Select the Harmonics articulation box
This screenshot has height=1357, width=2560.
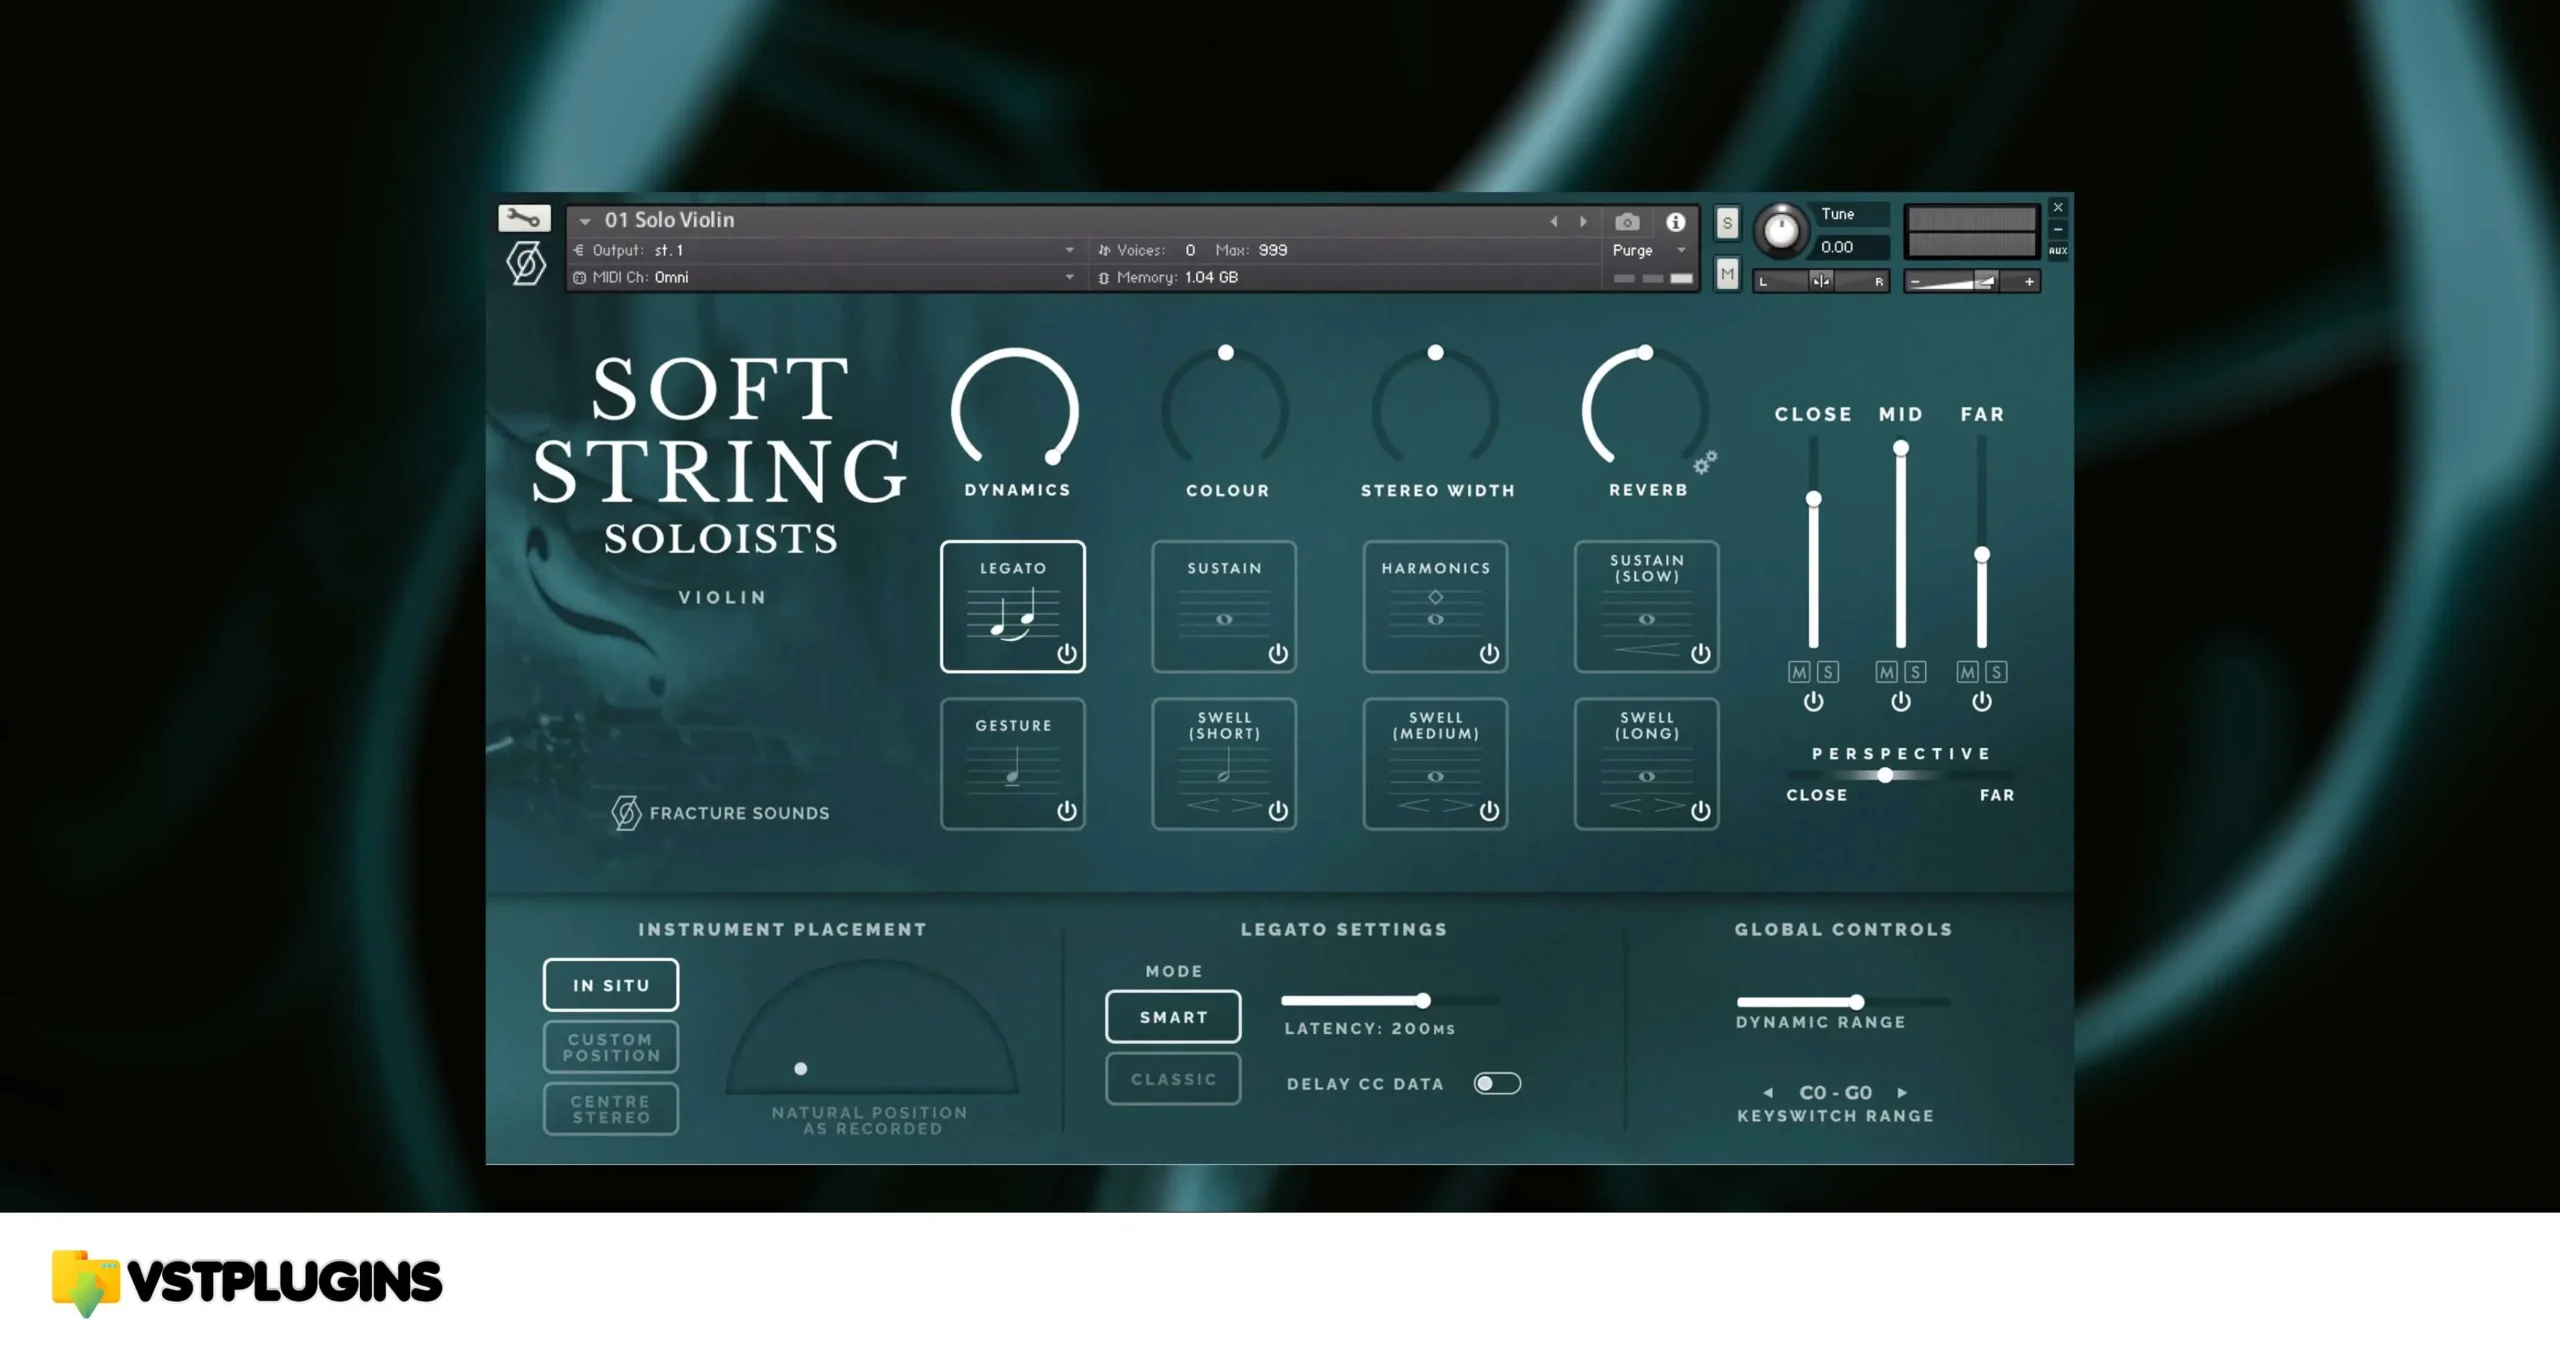(x=1435, y=607)
